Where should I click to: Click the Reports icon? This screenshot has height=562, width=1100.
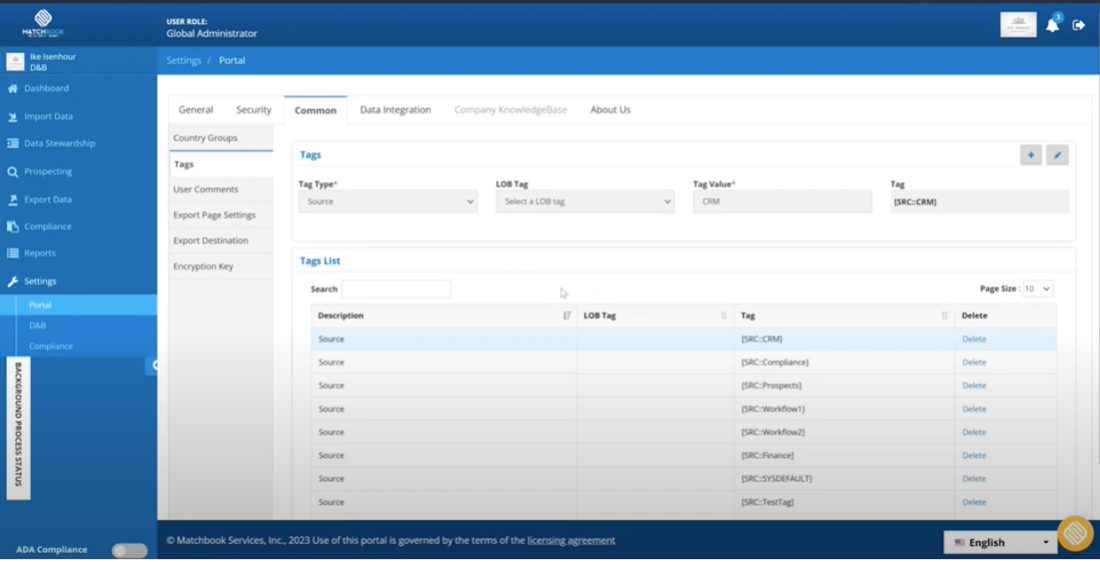point(13,253)
